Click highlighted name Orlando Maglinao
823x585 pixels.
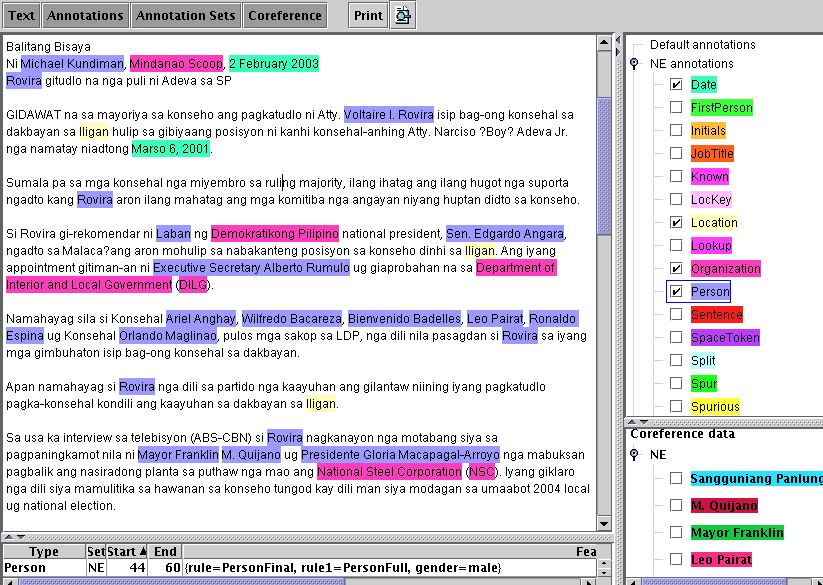(167, 336)
